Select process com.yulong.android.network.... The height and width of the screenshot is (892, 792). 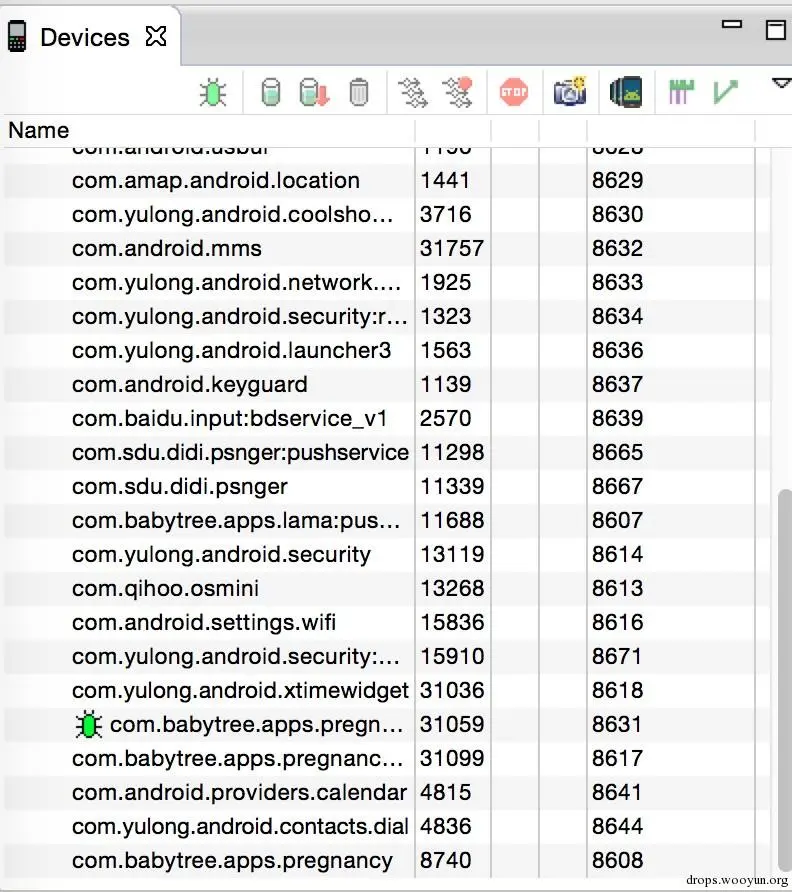[x=236, y=283]
